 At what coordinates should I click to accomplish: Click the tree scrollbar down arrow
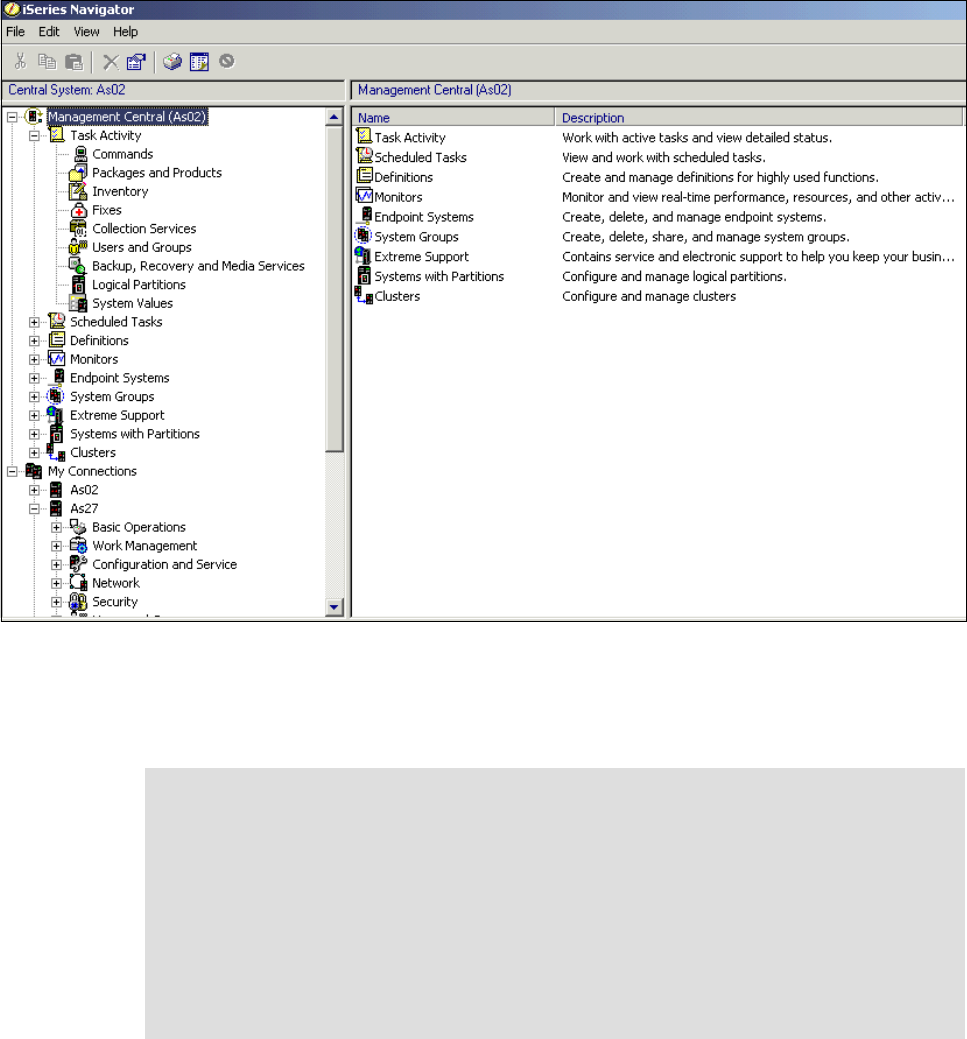point(334,606)
